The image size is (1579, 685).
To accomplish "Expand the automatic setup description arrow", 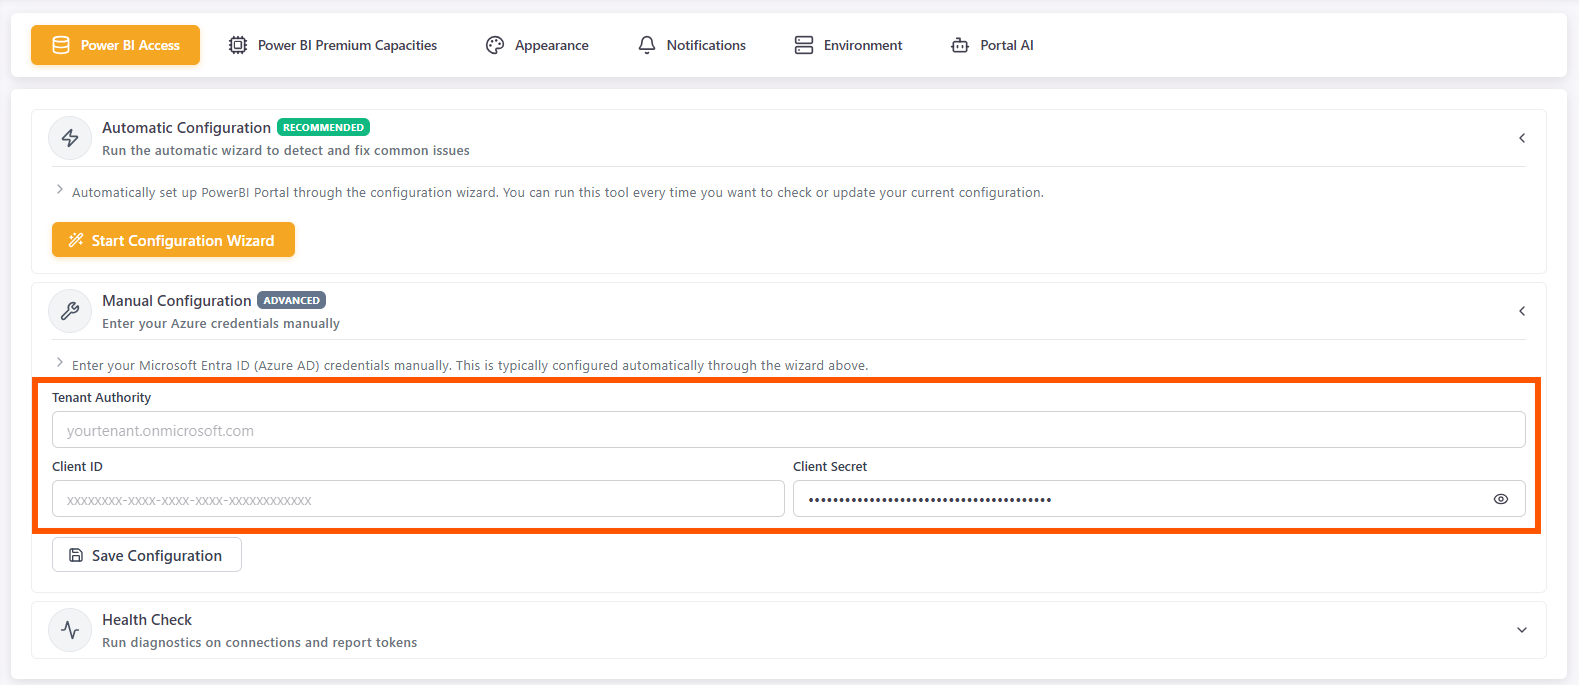I will point(60,190).
